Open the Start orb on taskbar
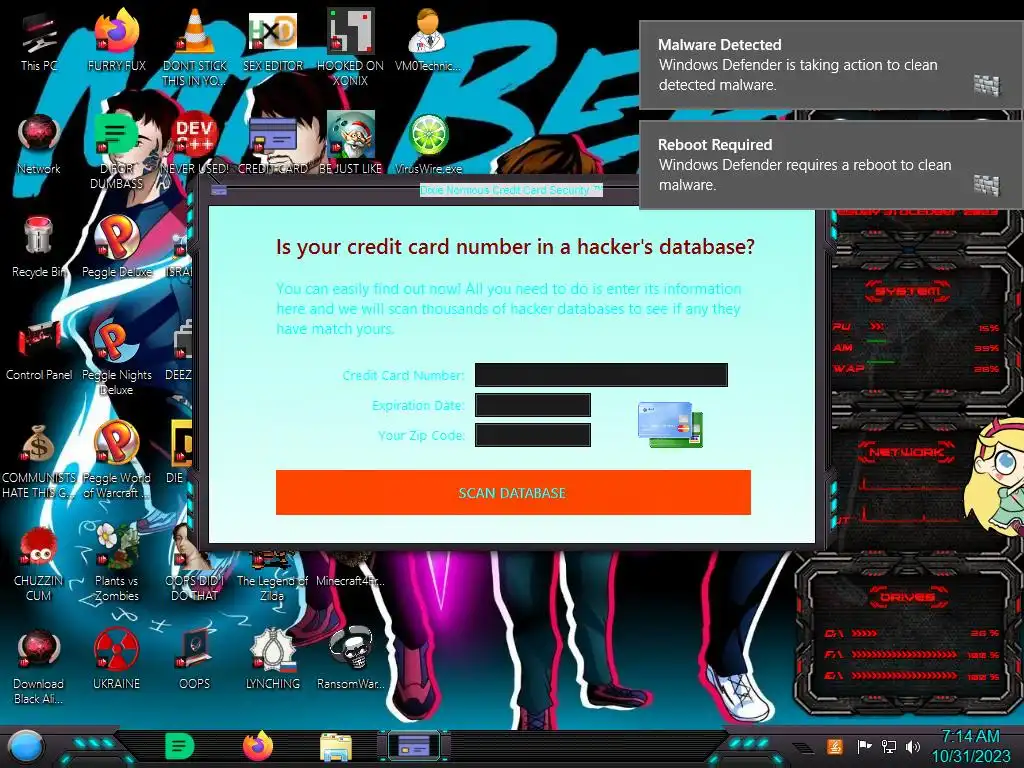 pyautogui.click(x=26, y=746)
